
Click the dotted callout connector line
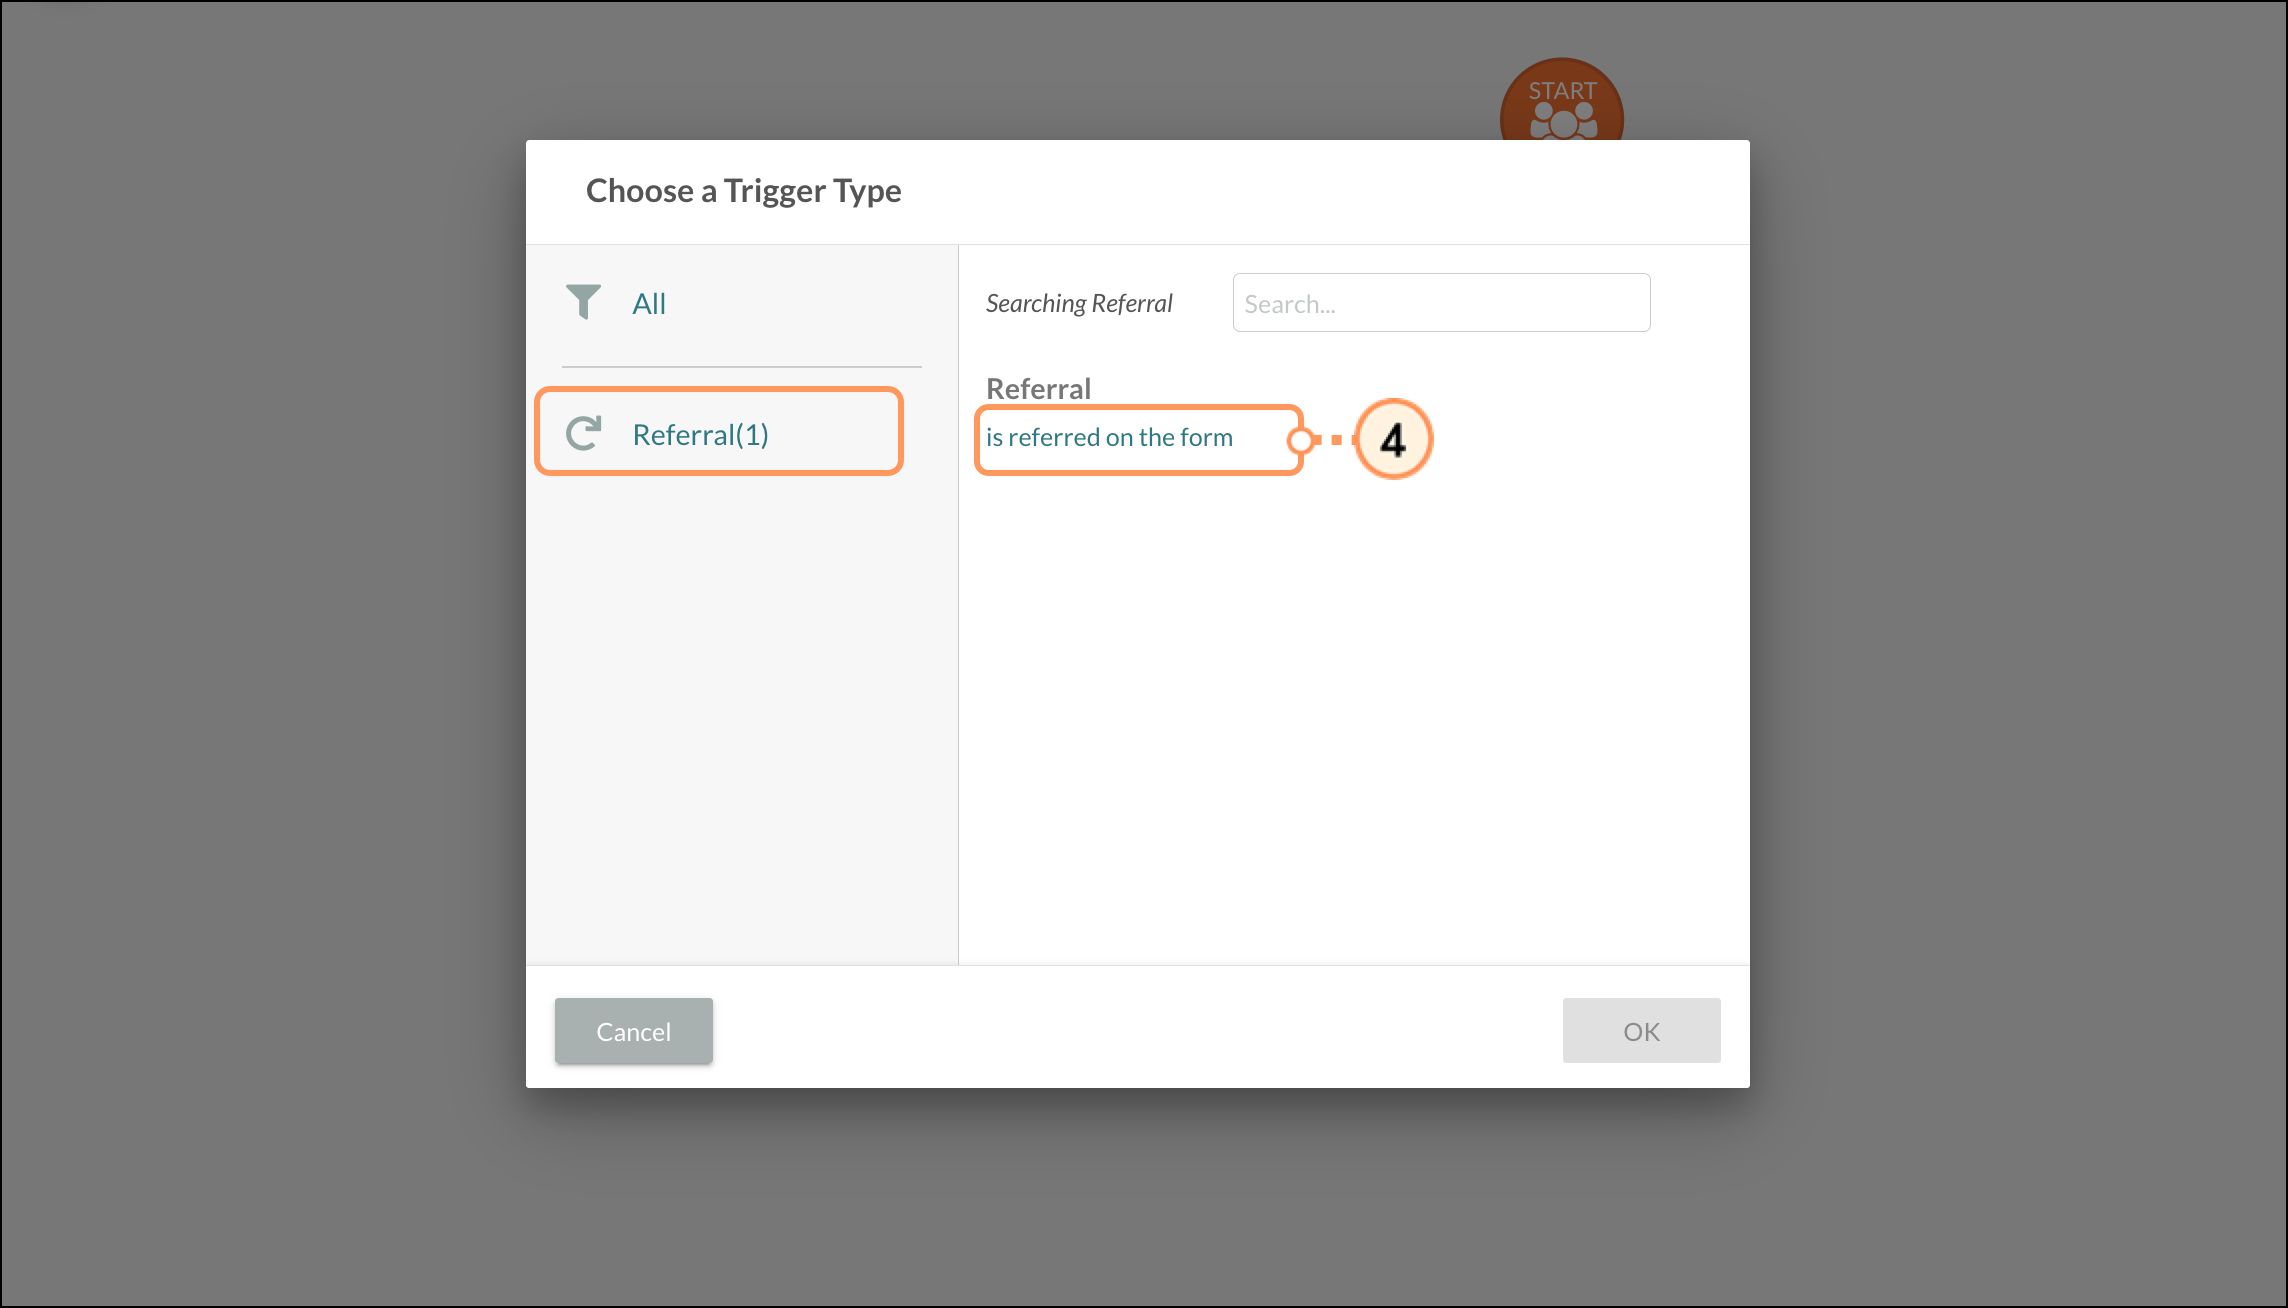tap(1335, 440)
